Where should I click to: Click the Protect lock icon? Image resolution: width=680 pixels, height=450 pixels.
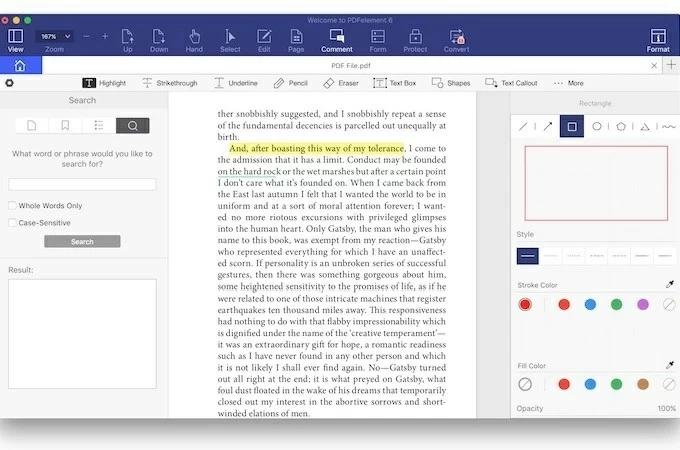[x=415, y=40]
